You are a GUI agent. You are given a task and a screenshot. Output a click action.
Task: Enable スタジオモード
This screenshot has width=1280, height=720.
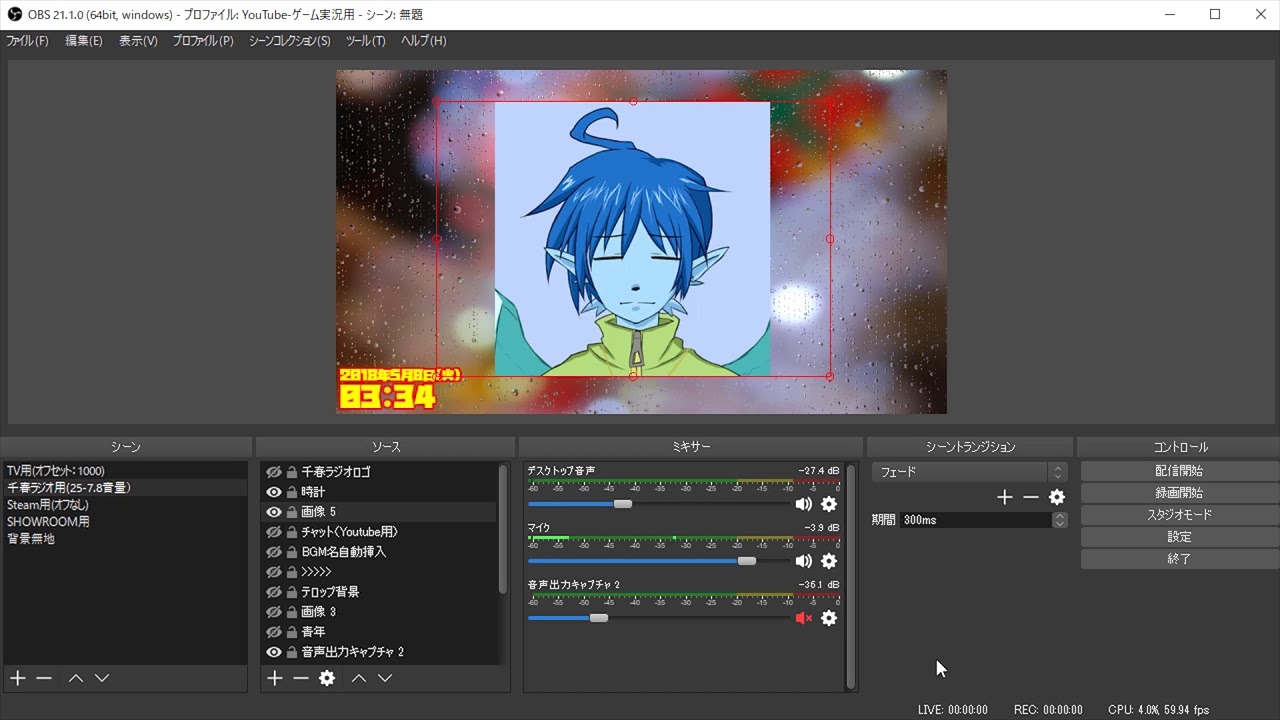pyautogui.click(x=1180, y=515)
